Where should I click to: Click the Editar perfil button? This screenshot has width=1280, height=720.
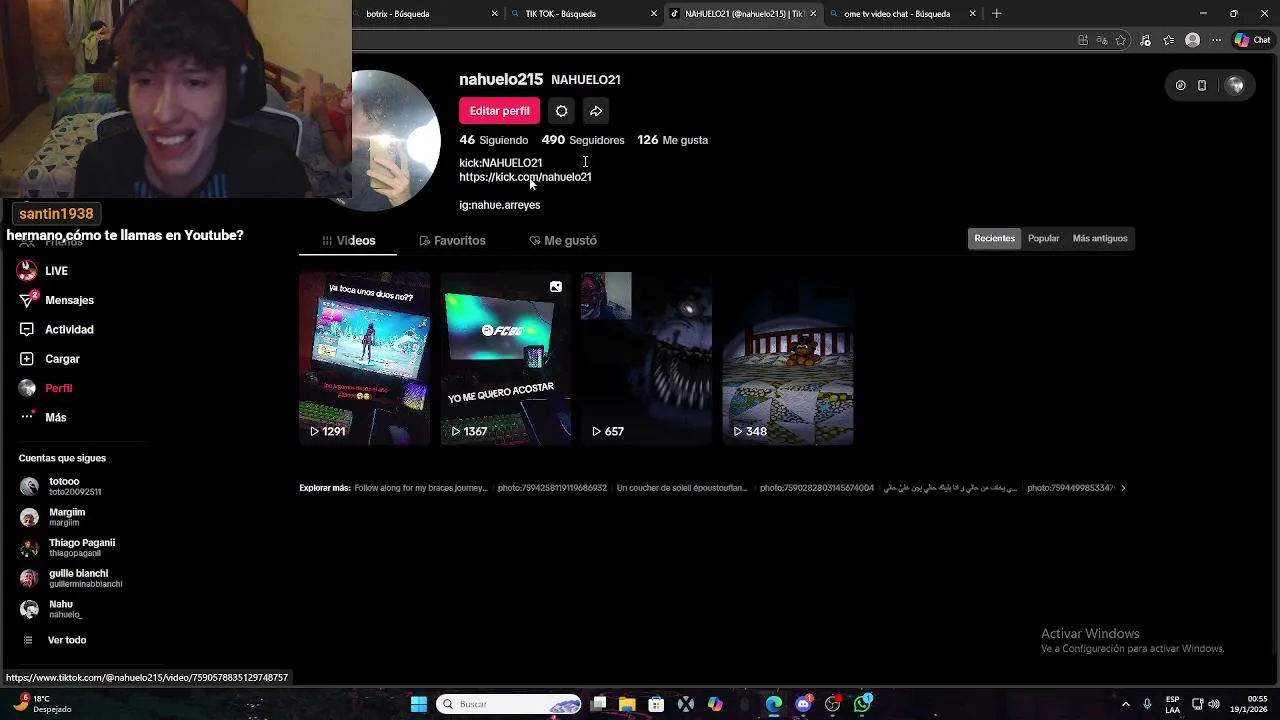pos(499,111)
